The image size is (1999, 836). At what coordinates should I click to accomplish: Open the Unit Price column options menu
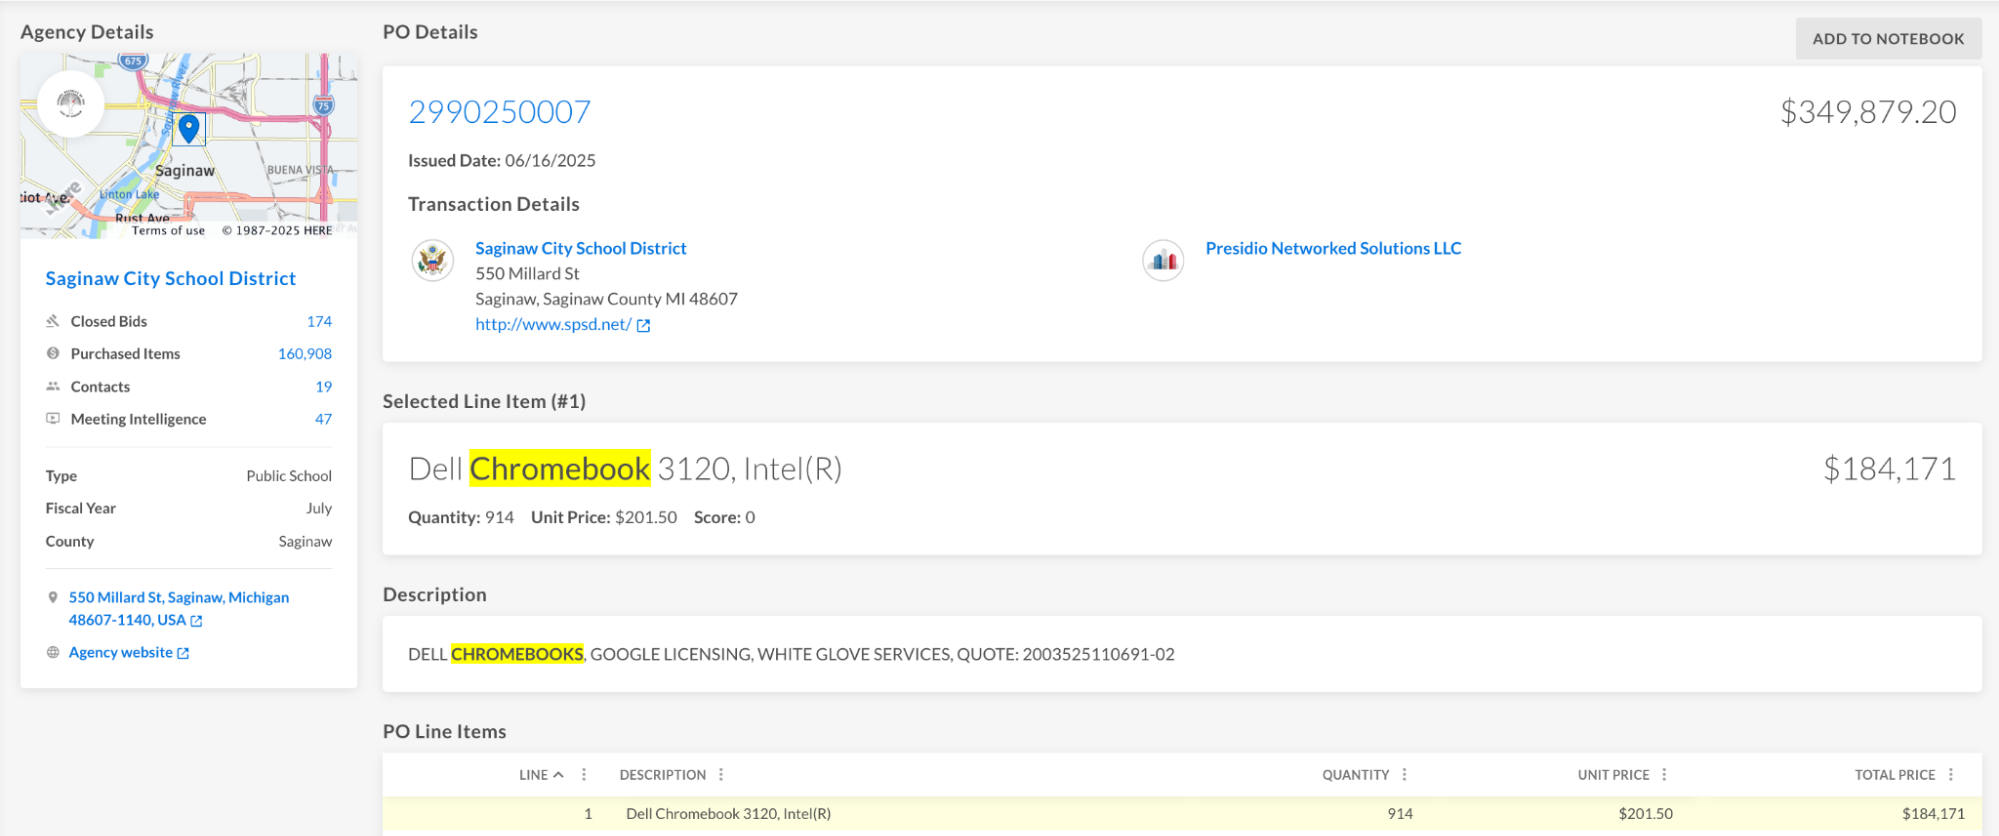click(1664, 775)
